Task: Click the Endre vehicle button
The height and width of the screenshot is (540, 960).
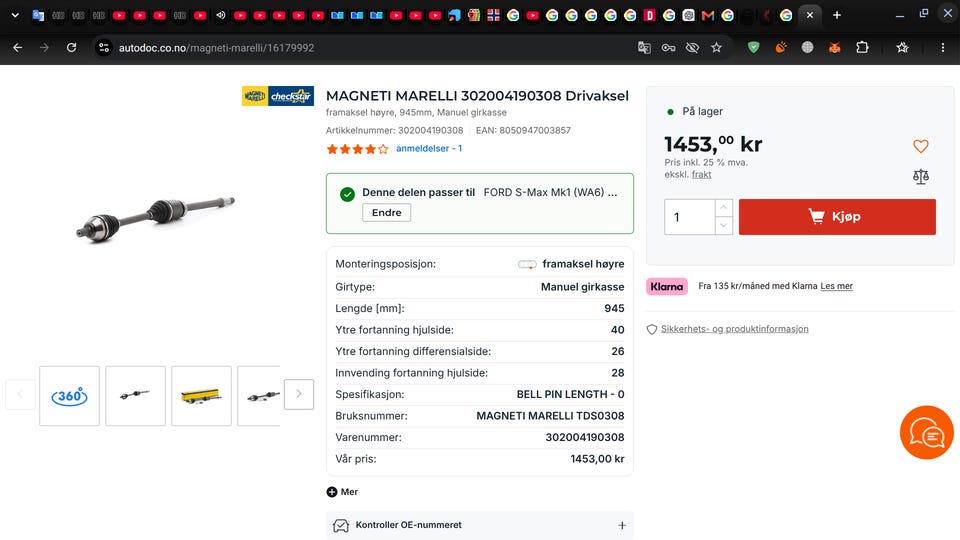Action: (x=386, y=212)
